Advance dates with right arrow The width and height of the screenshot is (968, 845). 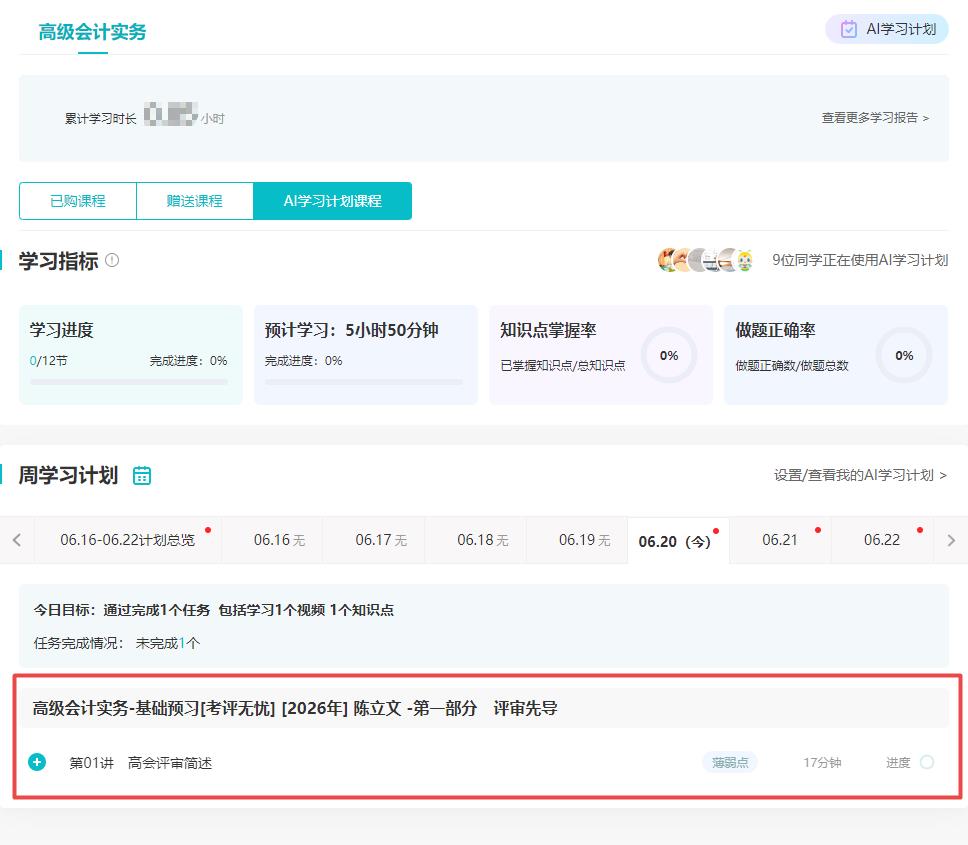(950, 540)
